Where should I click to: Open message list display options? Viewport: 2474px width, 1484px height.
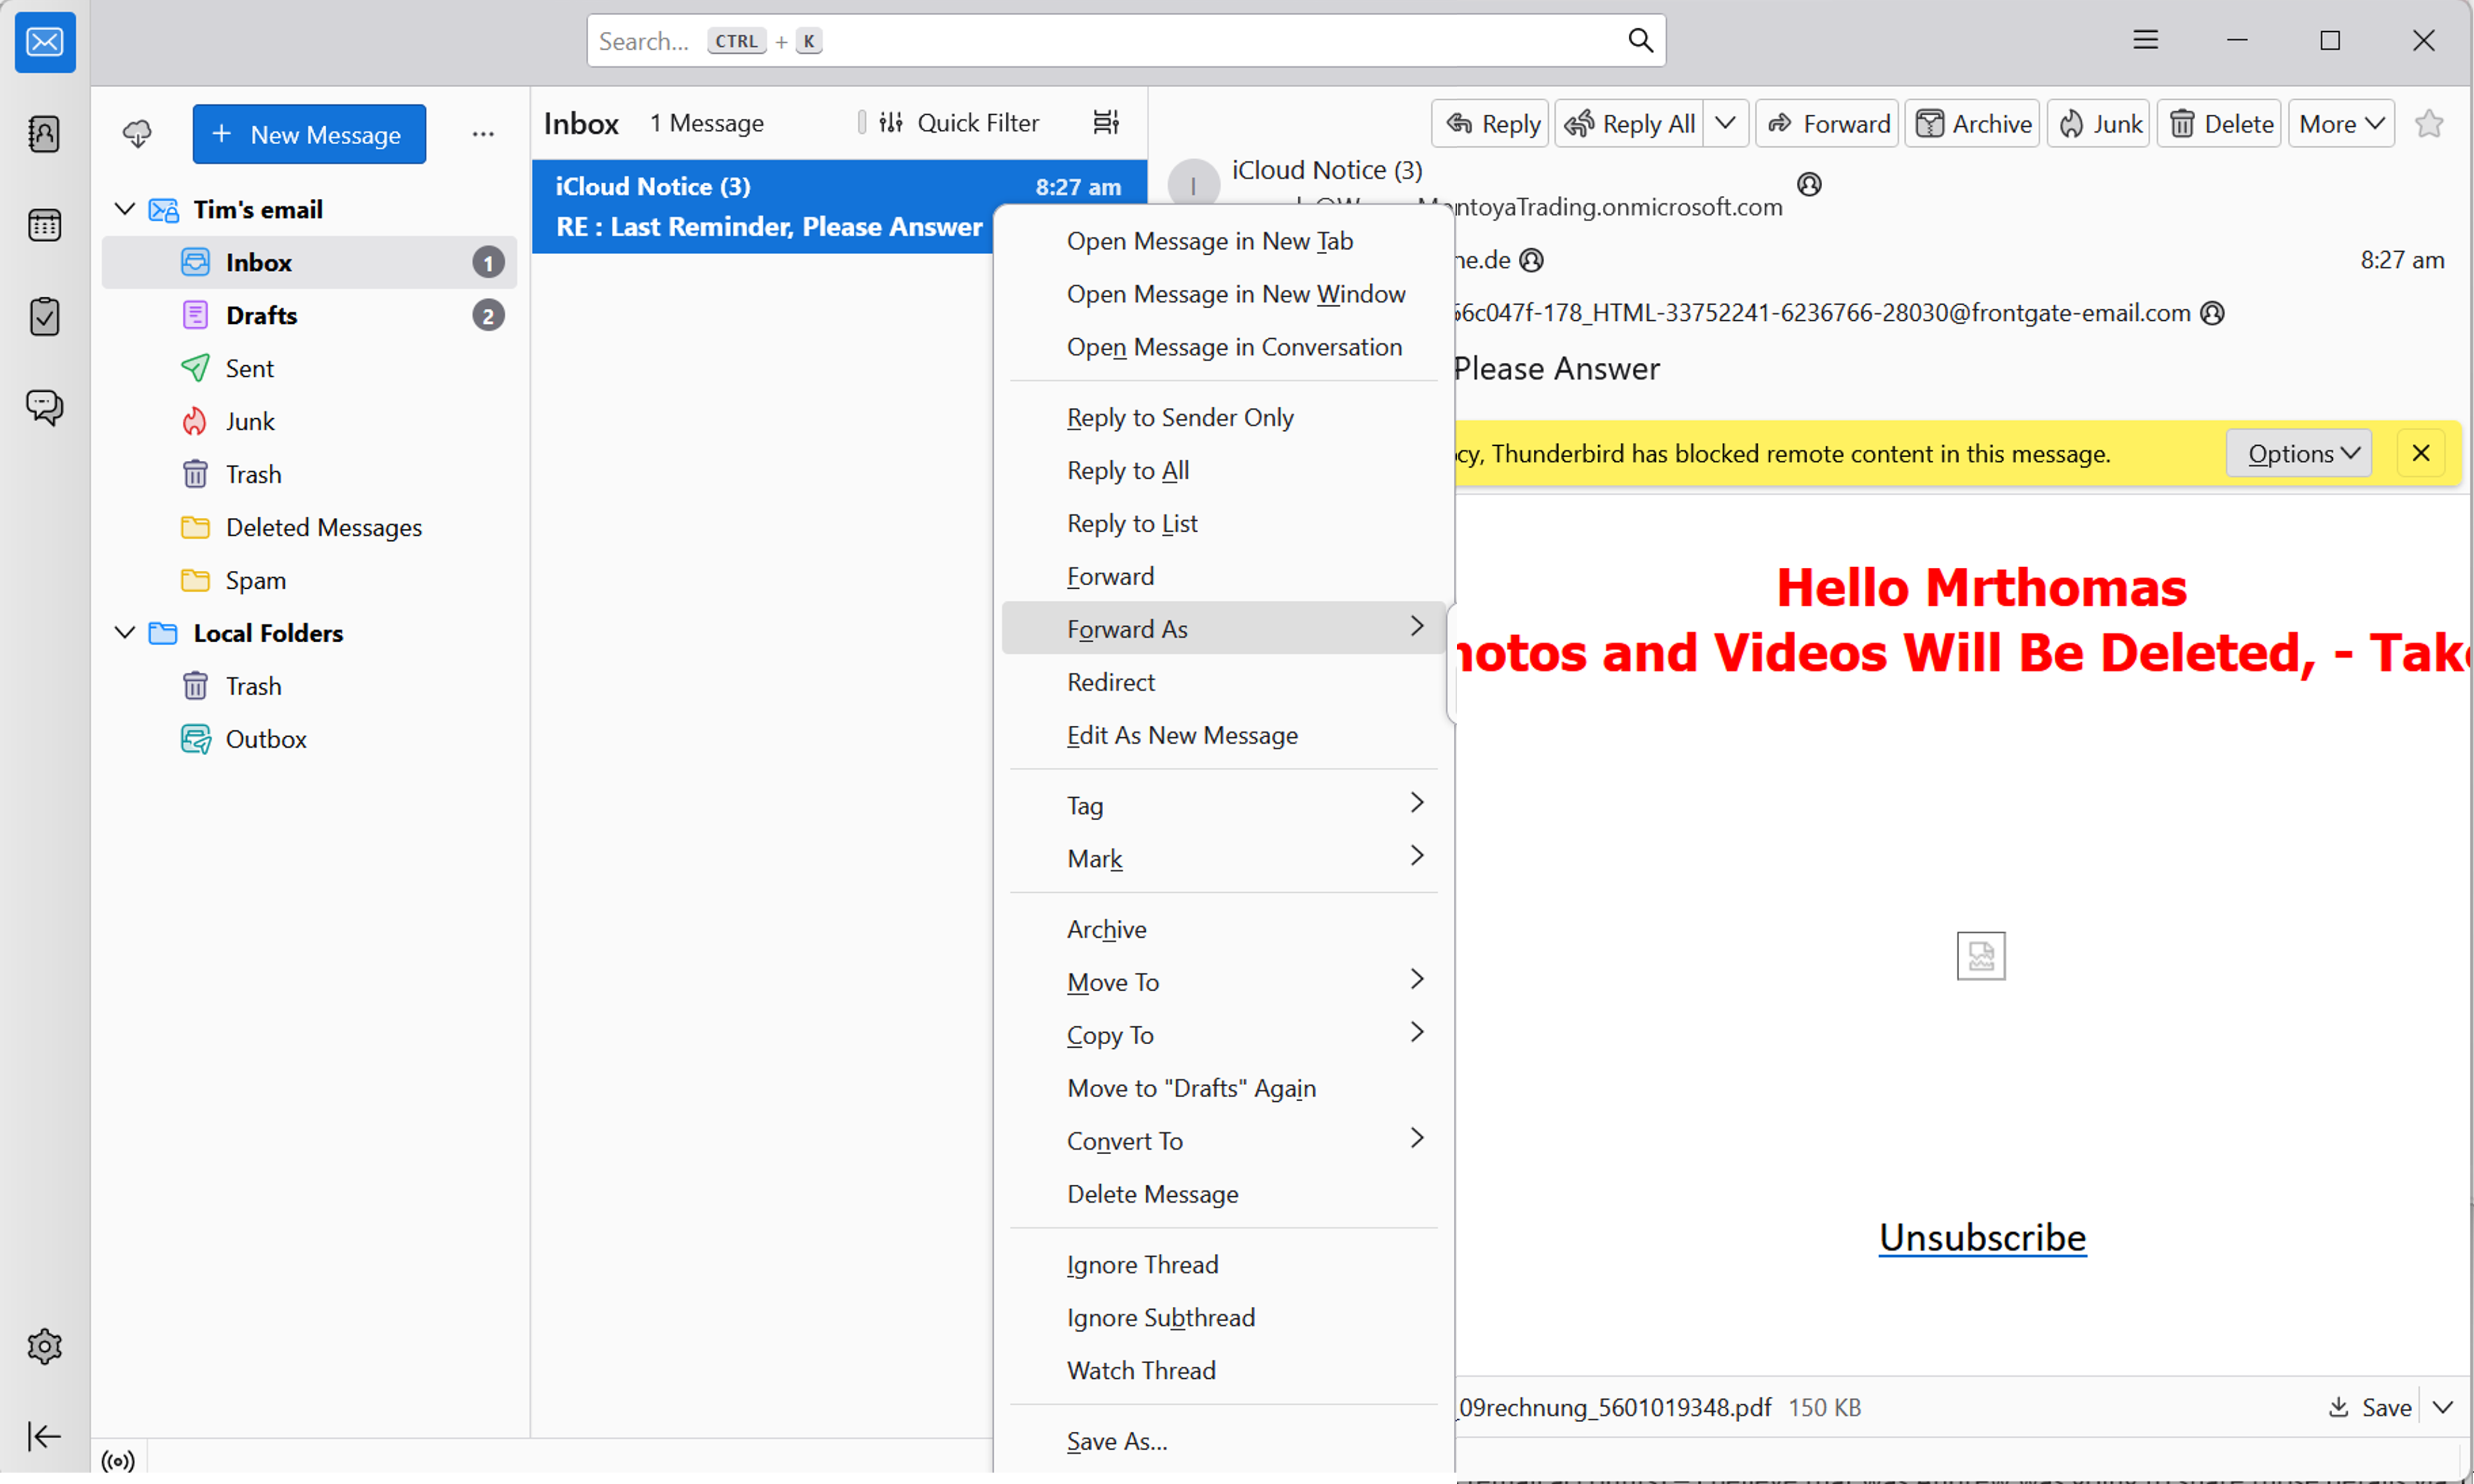[1106, 122]
